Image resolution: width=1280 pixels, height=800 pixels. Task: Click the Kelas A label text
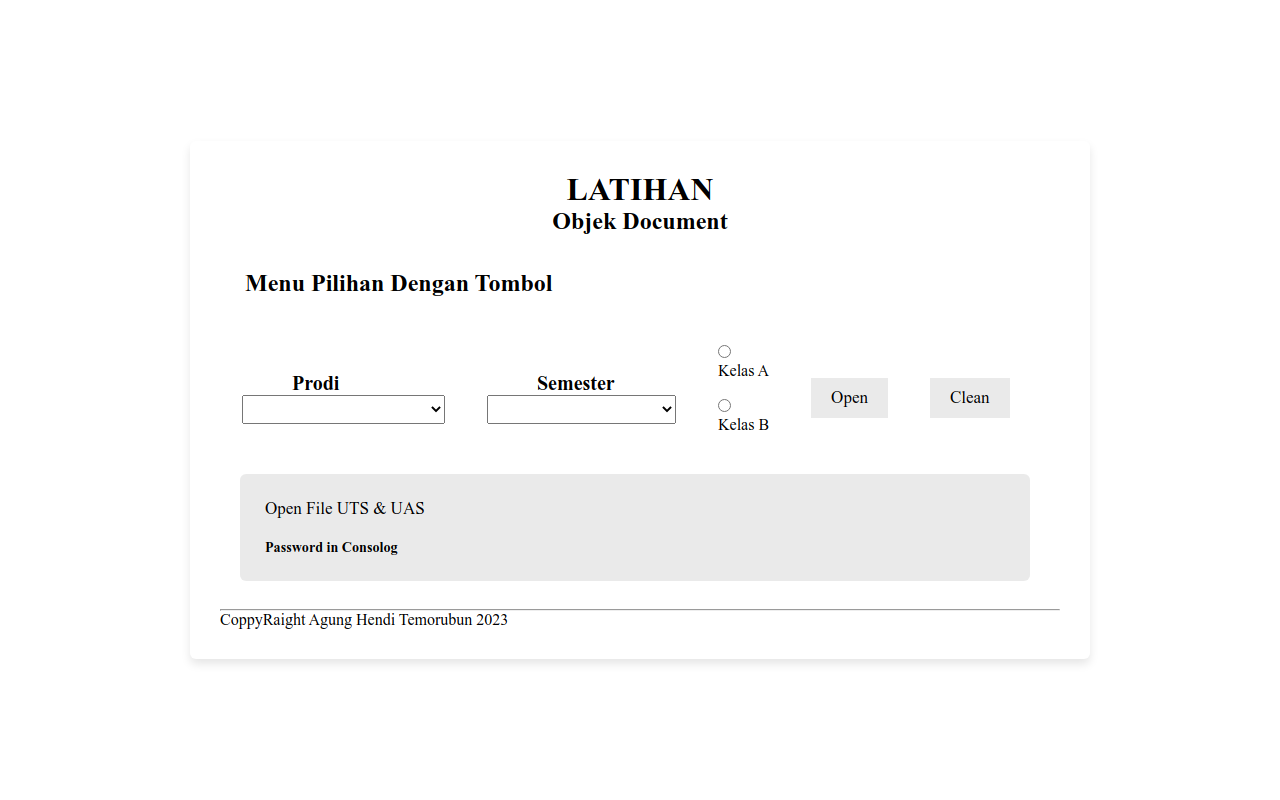[743, 371]
